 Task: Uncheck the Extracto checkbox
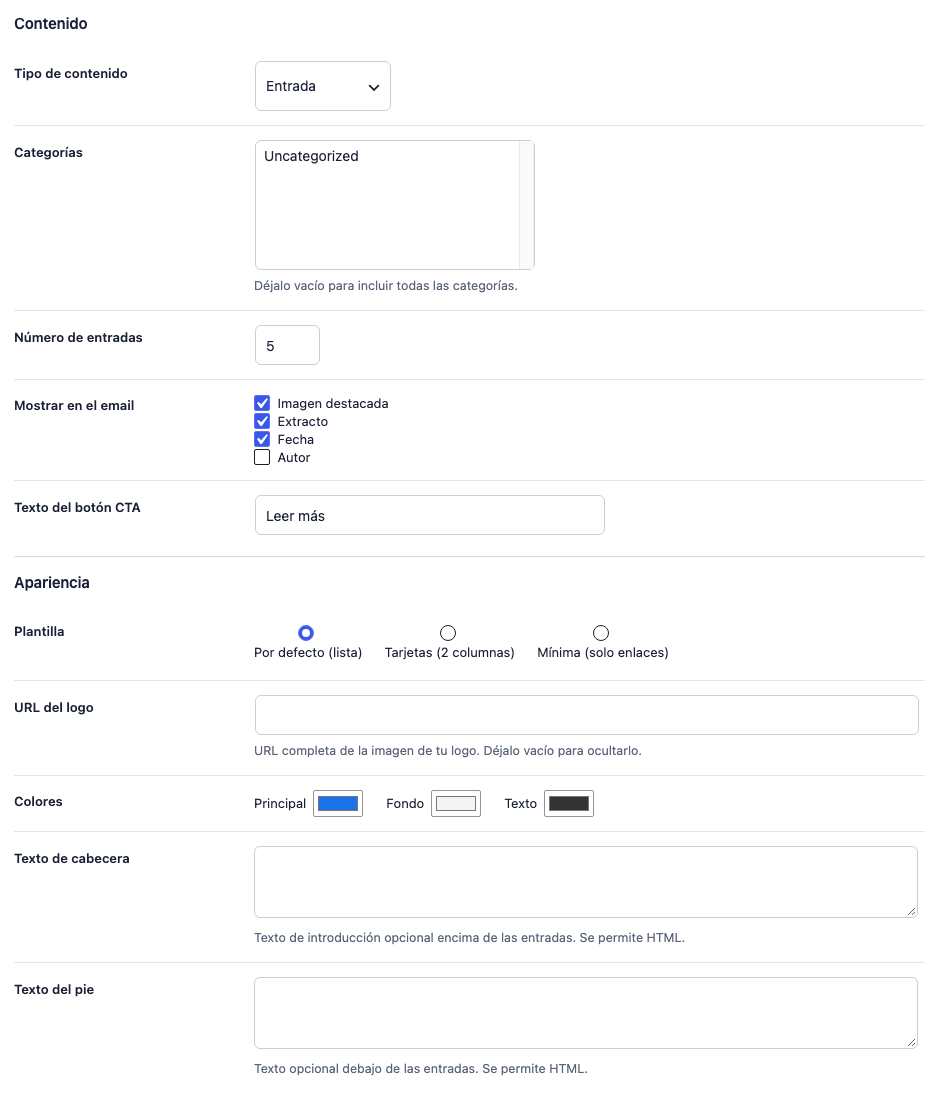[x=262, y=422]
